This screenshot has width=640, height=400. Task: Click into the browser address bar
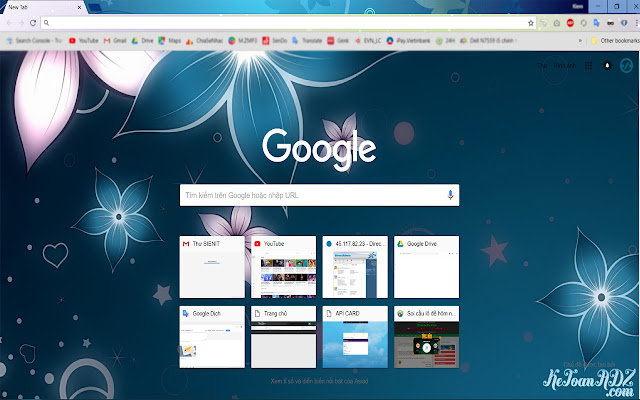[286, 23]
